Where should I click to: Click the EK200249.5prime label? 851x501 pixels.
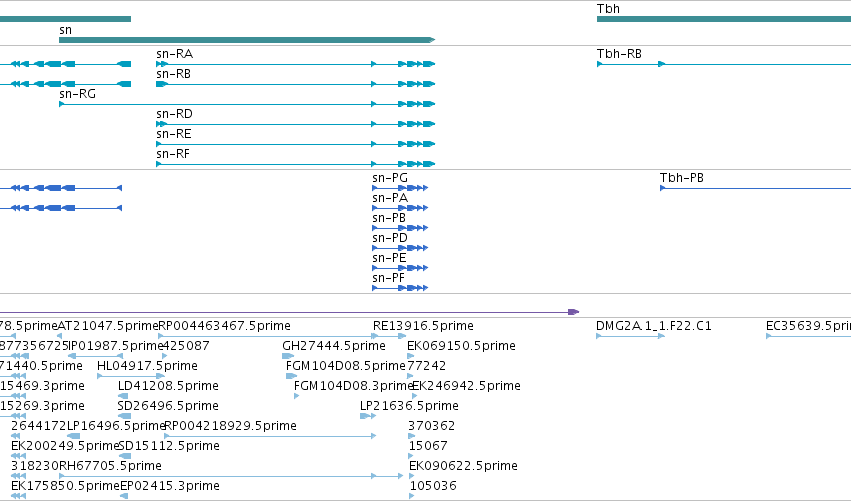click(65, 446)
